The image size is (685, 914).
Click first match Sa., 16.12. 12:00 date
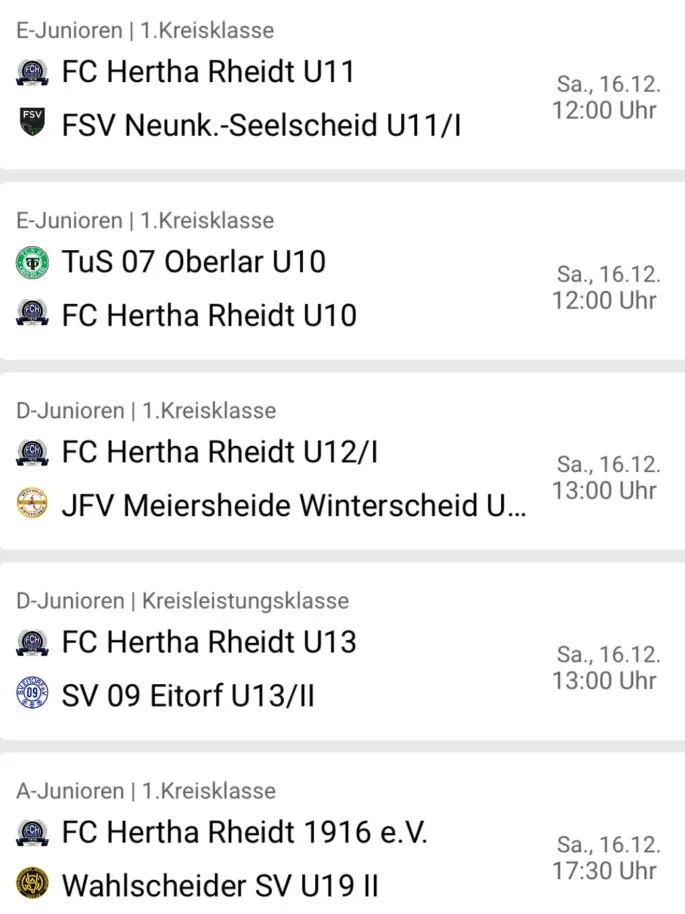point(606,97)
